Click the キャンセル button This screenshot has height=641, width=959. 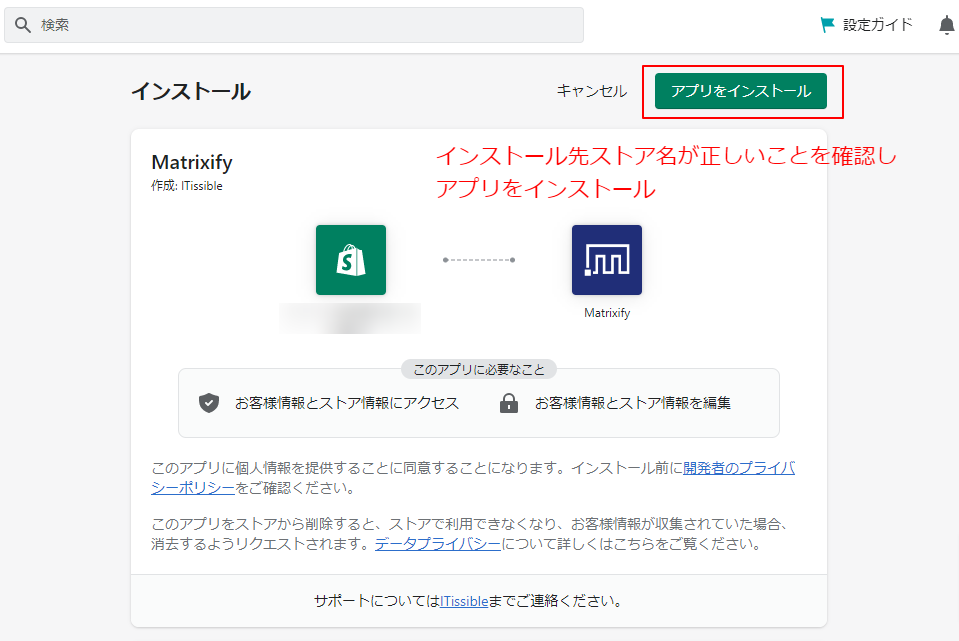click(591, 91)
